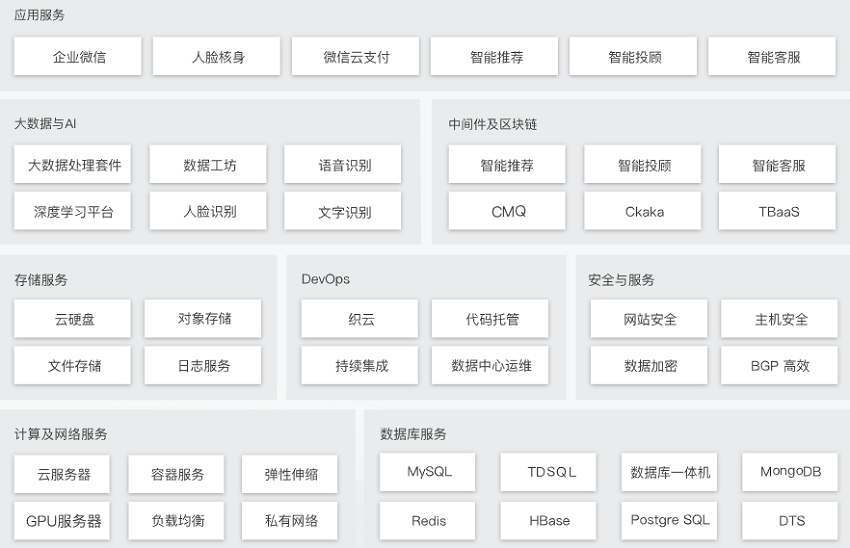The width and height of the screenshot is (850, 548).
Task: Open the 文件存储 card
Action: tap(73, 365)
